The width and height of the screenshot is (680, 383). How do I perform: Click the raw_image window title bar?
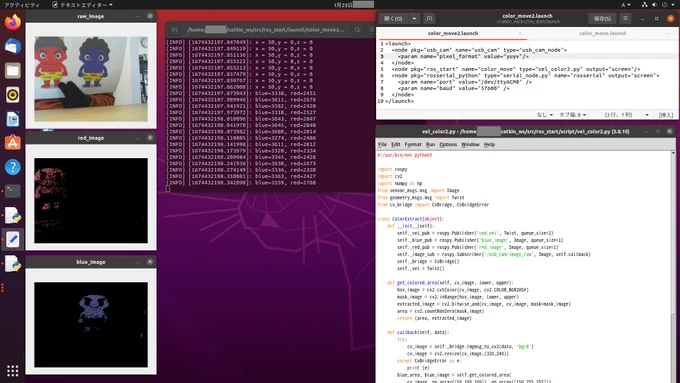click(91, 16)
